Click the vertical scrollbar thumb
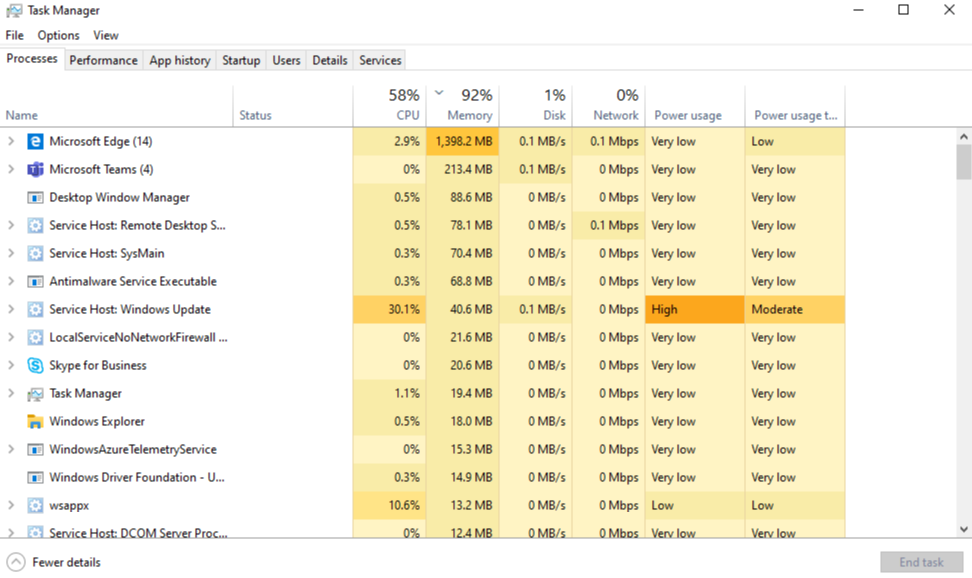 [963, 162]
